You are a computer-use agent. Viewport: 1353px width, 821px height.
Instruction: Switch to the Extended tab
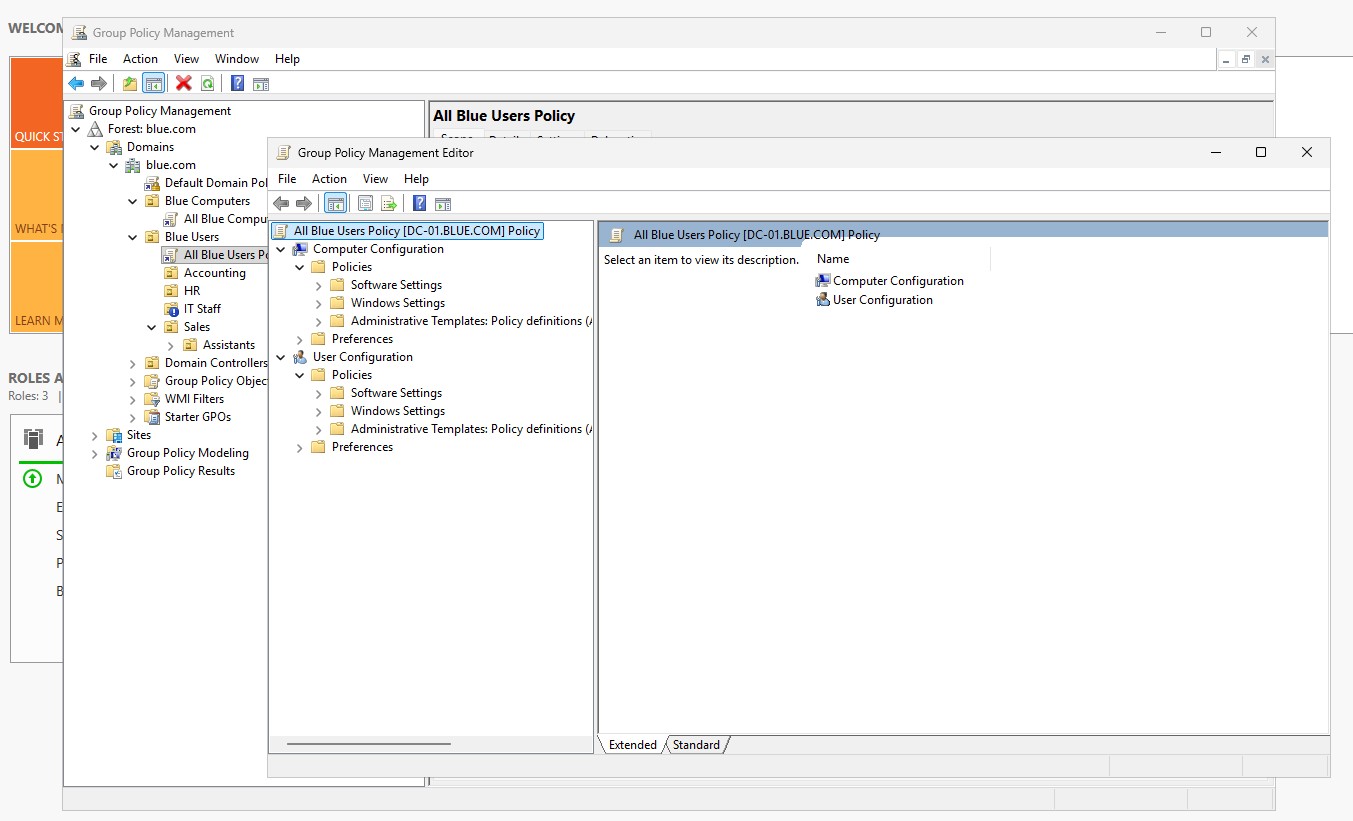point(633,745)
